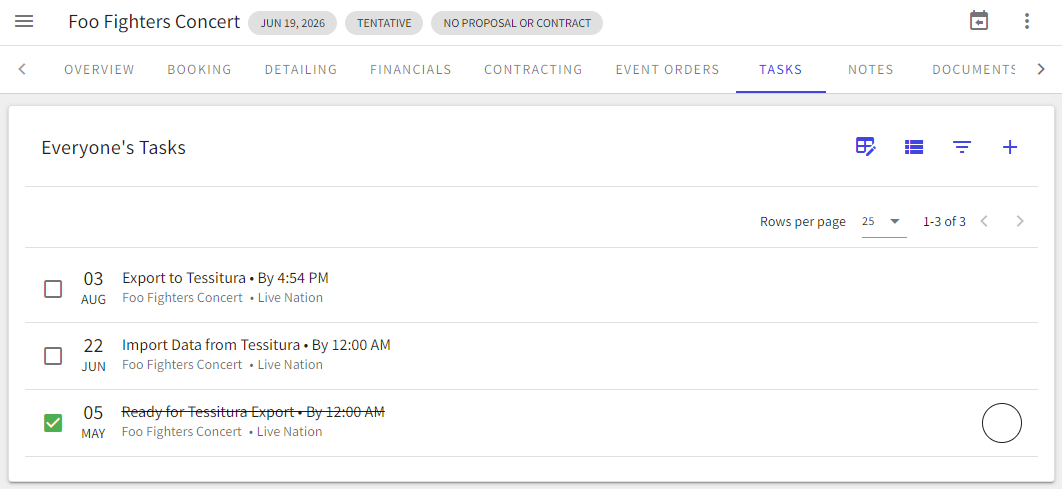Open the hamburger navigation menu

pyautogui.click(x=24, y=22)
